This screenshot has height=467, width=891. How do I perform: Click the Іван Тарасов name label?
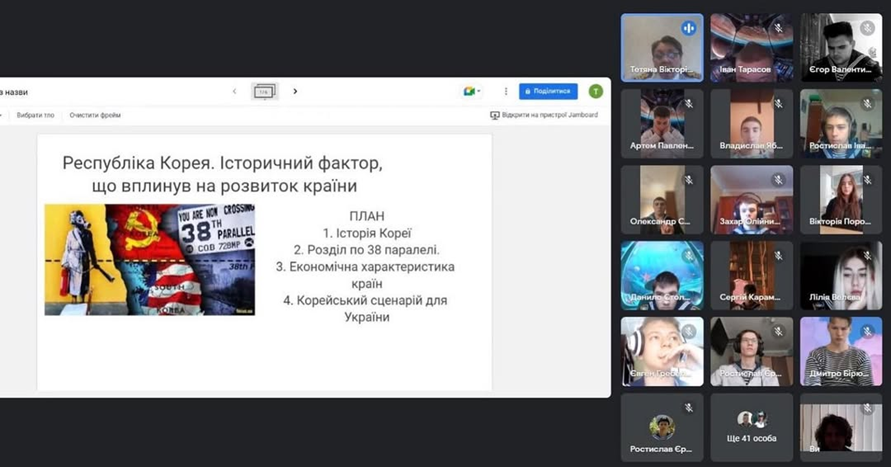pos(745,69)
